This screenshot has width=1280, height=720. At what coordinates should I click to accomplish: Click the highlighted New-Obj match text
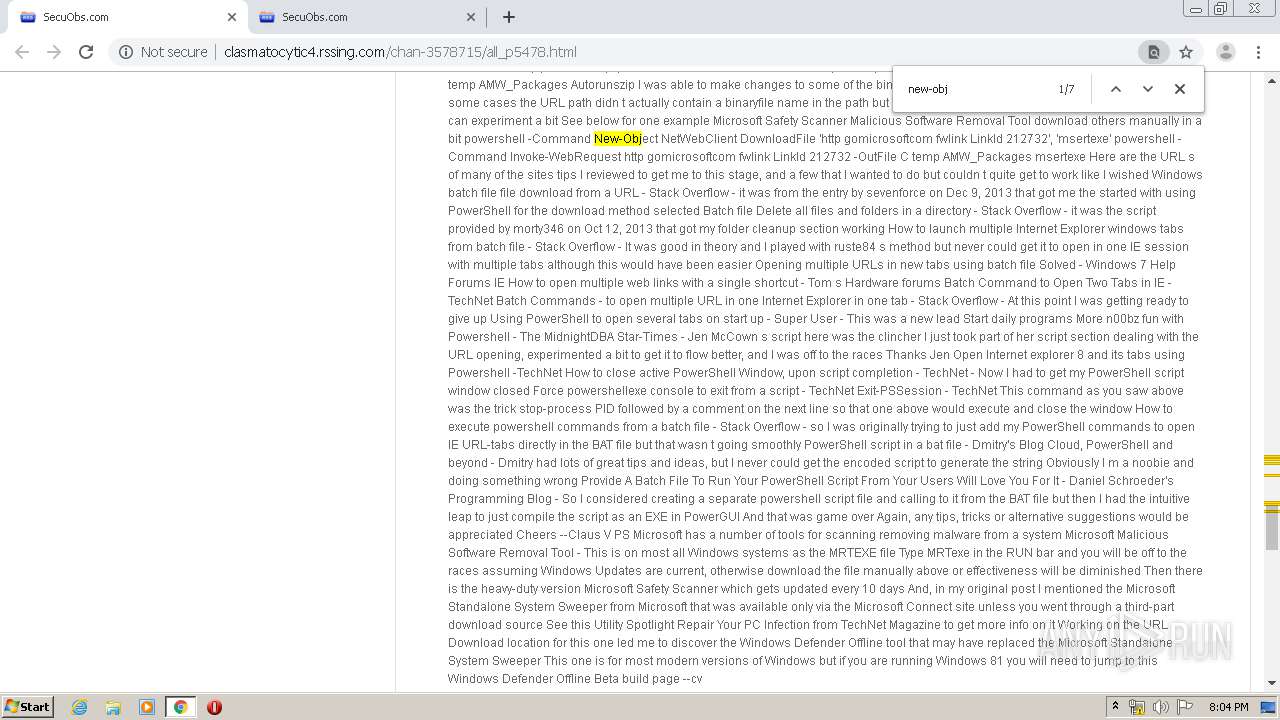coord(617,139)
